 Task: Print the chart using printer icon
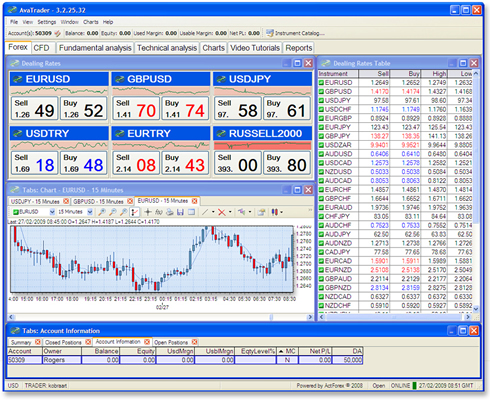click(170, 212)
